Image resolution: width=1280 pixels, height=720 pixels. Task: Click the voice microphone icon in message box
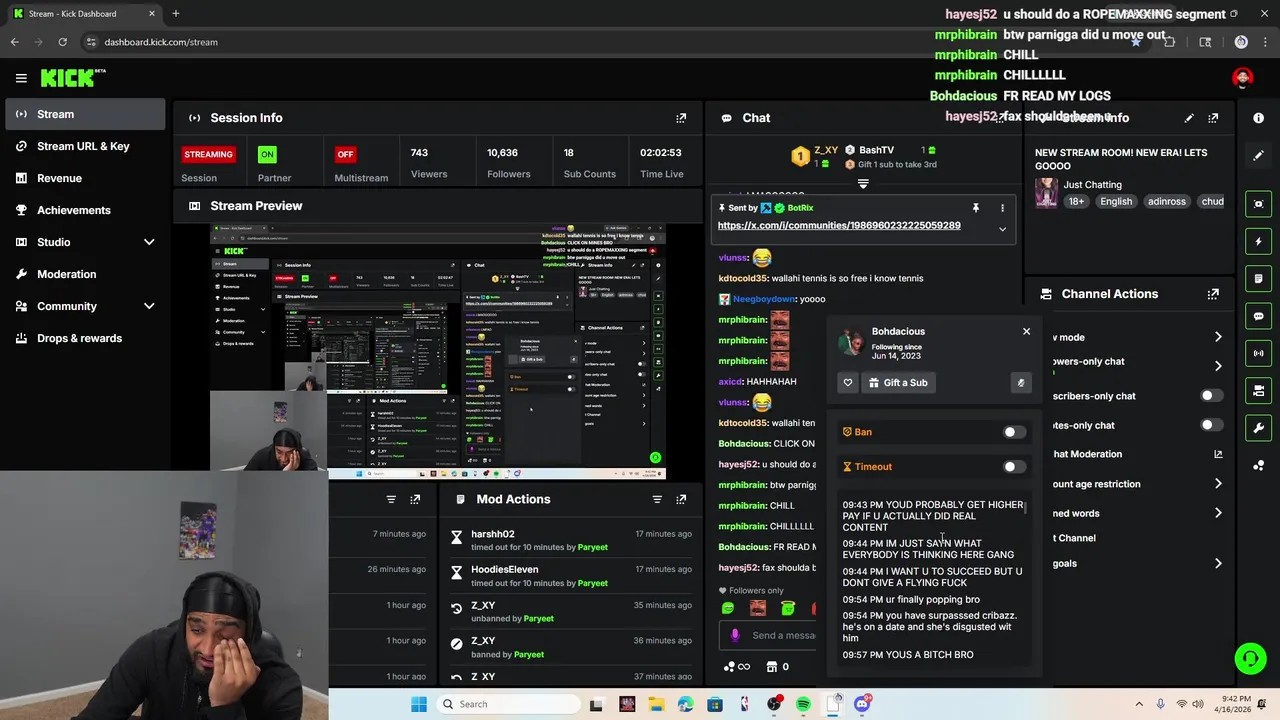click(735, 635)
